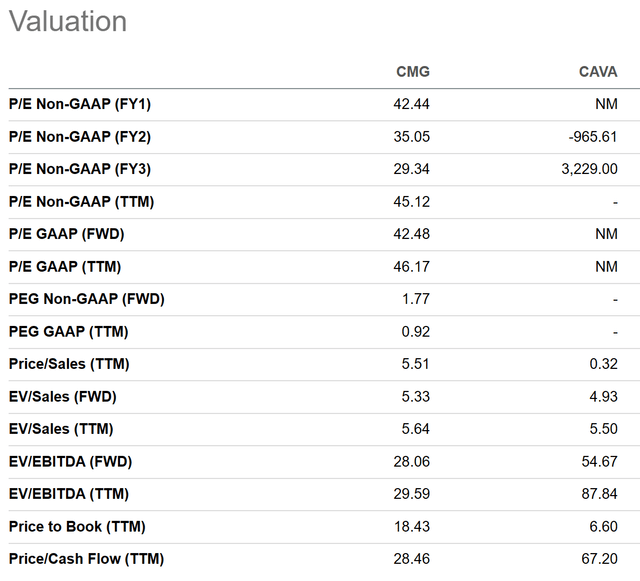Select CMG's 45.12 P/E TTM value

(411, 202)
